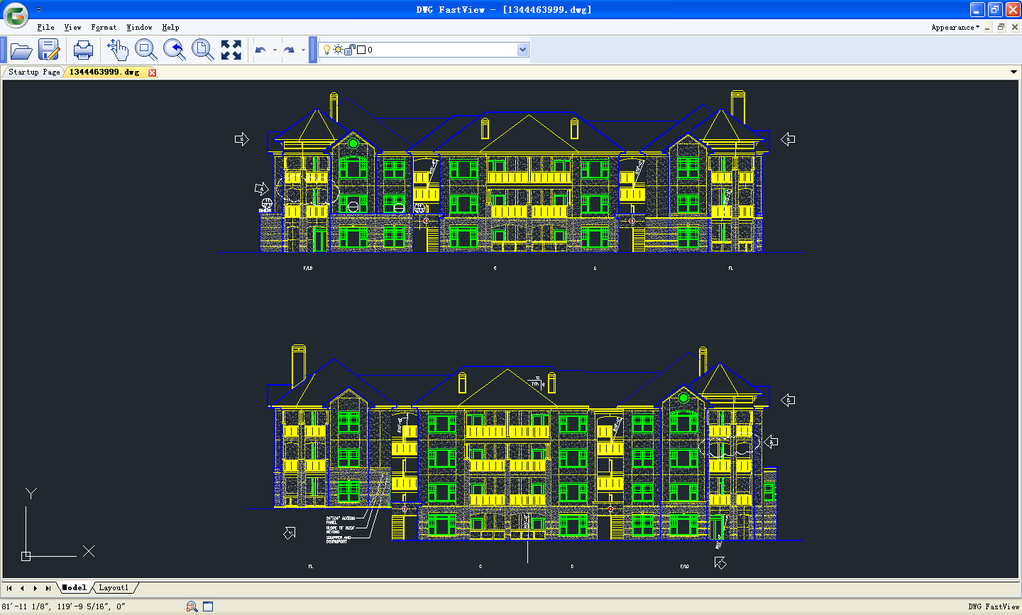Click the coordinate readout in status bar

click(63, 607)
